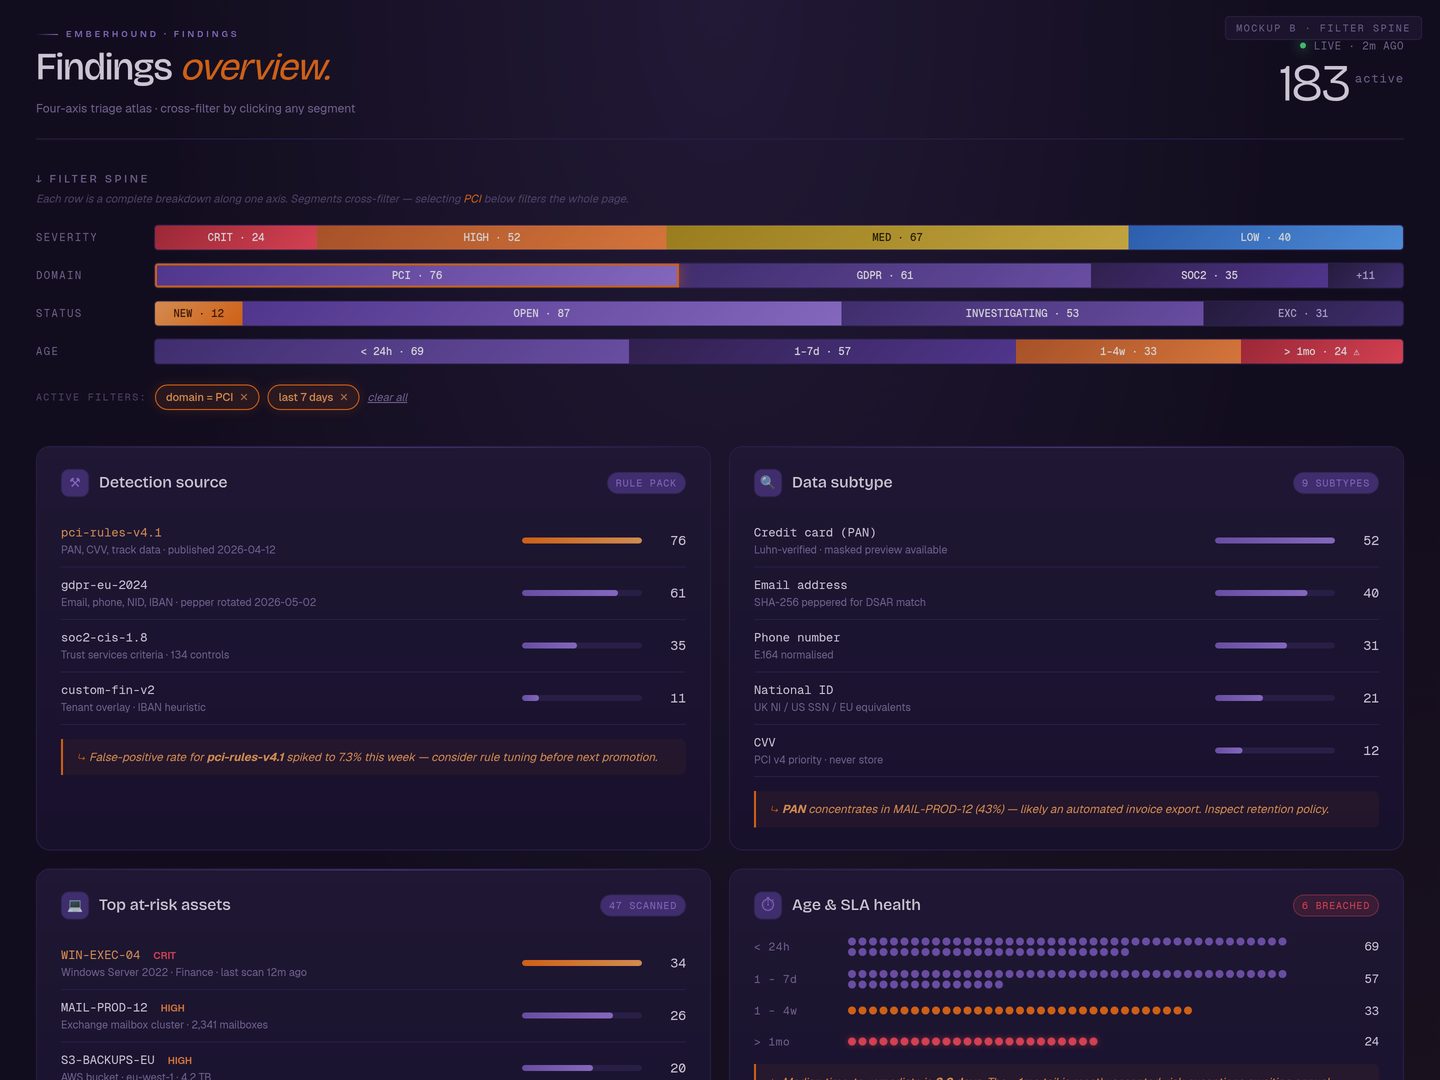This screenshot has height=1080, width=1440.
Task: Choose the GDPR domain segment
Action: 885,275
